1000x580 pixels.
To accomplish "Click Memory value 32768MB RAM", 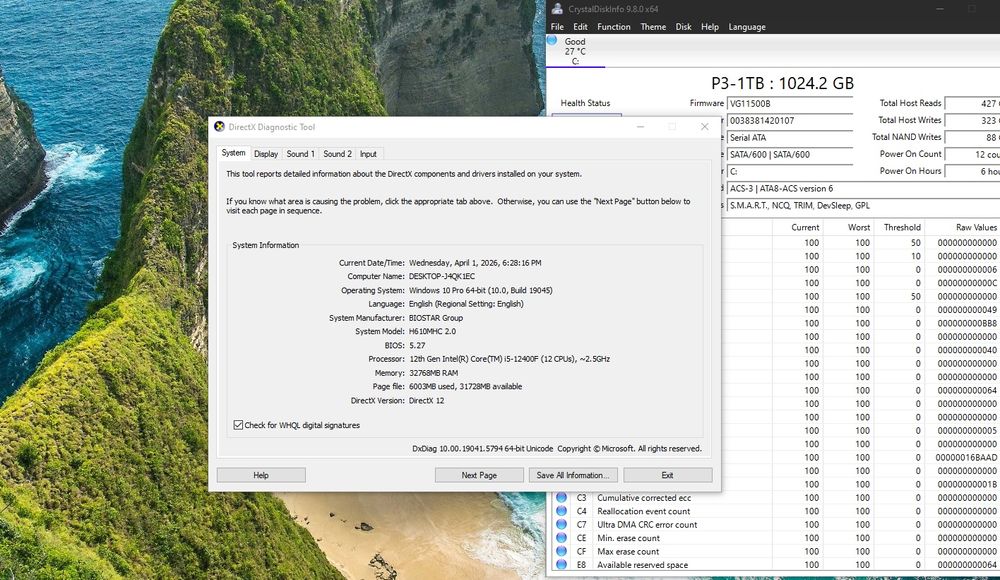I will point(433,373).
